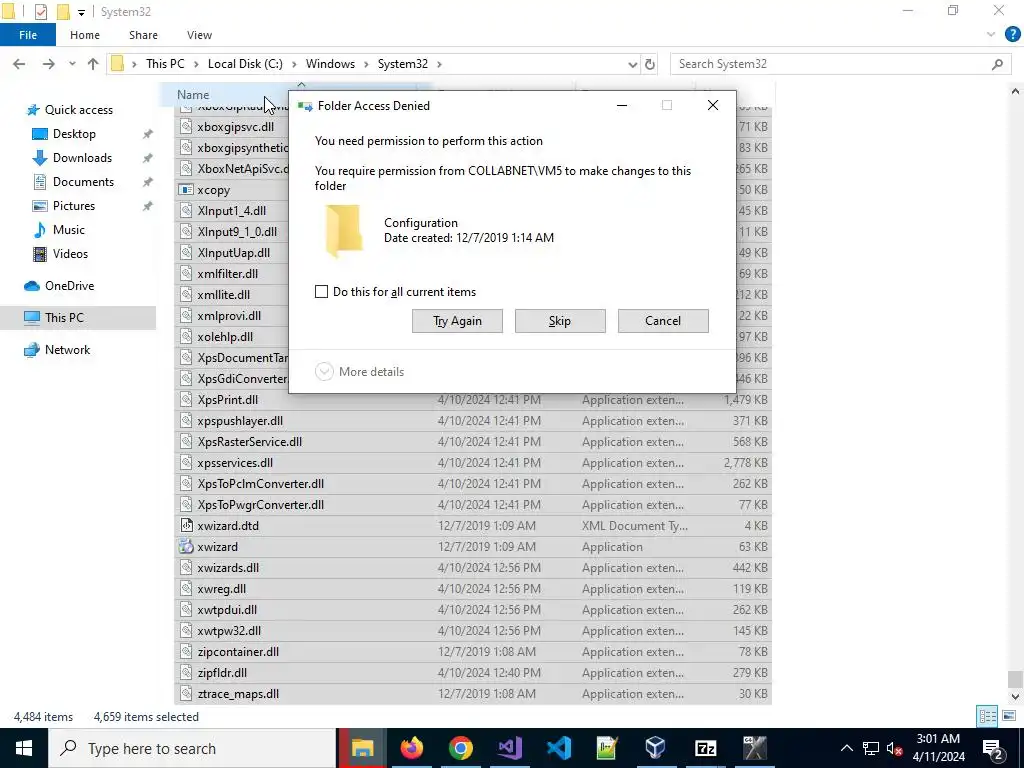Open Documents in the navigation pane
1024x768 pixels.
point(83,182)
